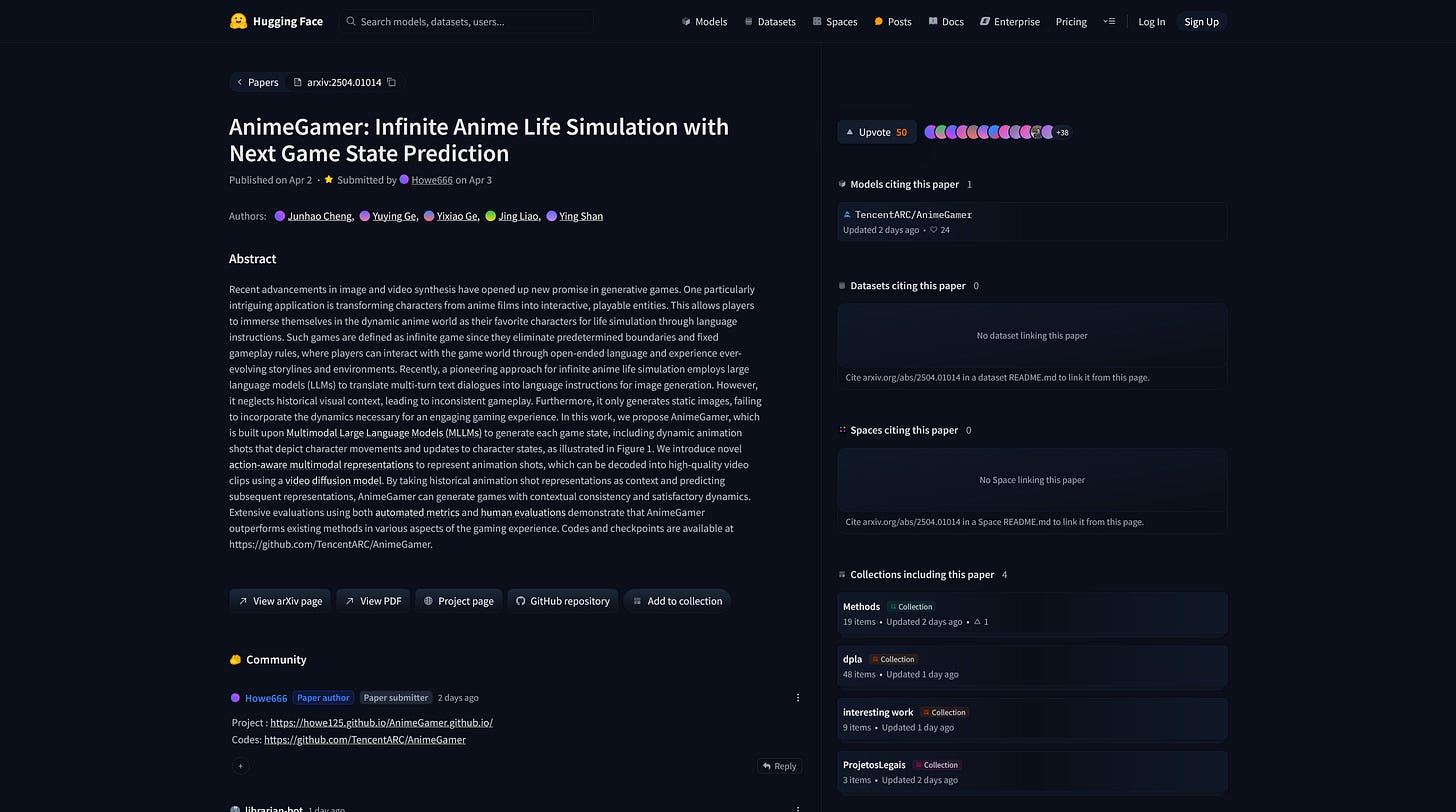Screen dimensions: 1456x812
Task: Open the ProjetosLegais collection
Action: point(1032,772)
